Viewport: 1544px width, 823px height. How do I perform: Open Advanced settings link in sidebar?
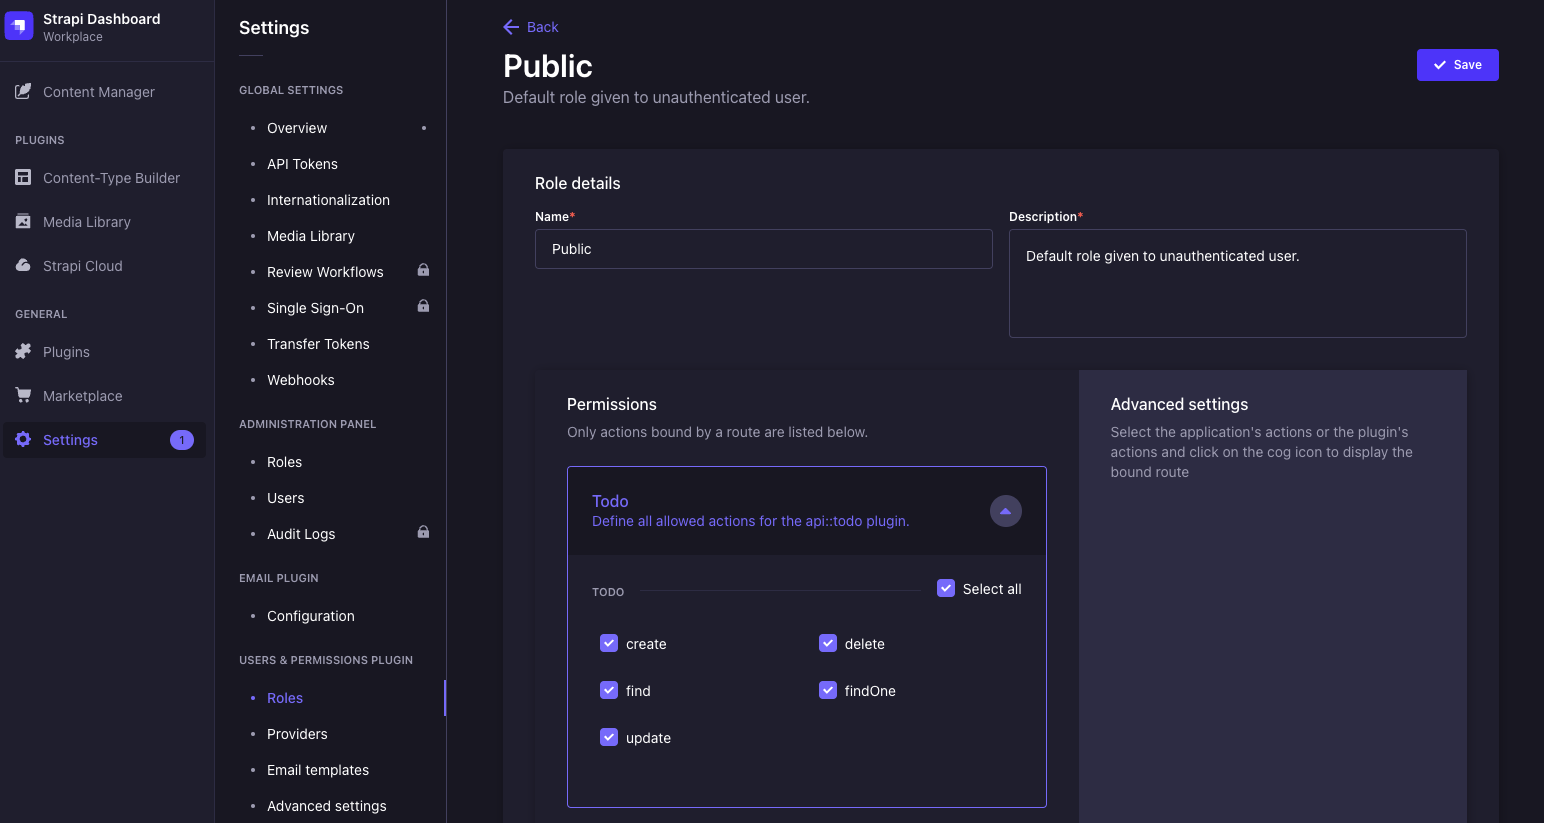point(327,806)
